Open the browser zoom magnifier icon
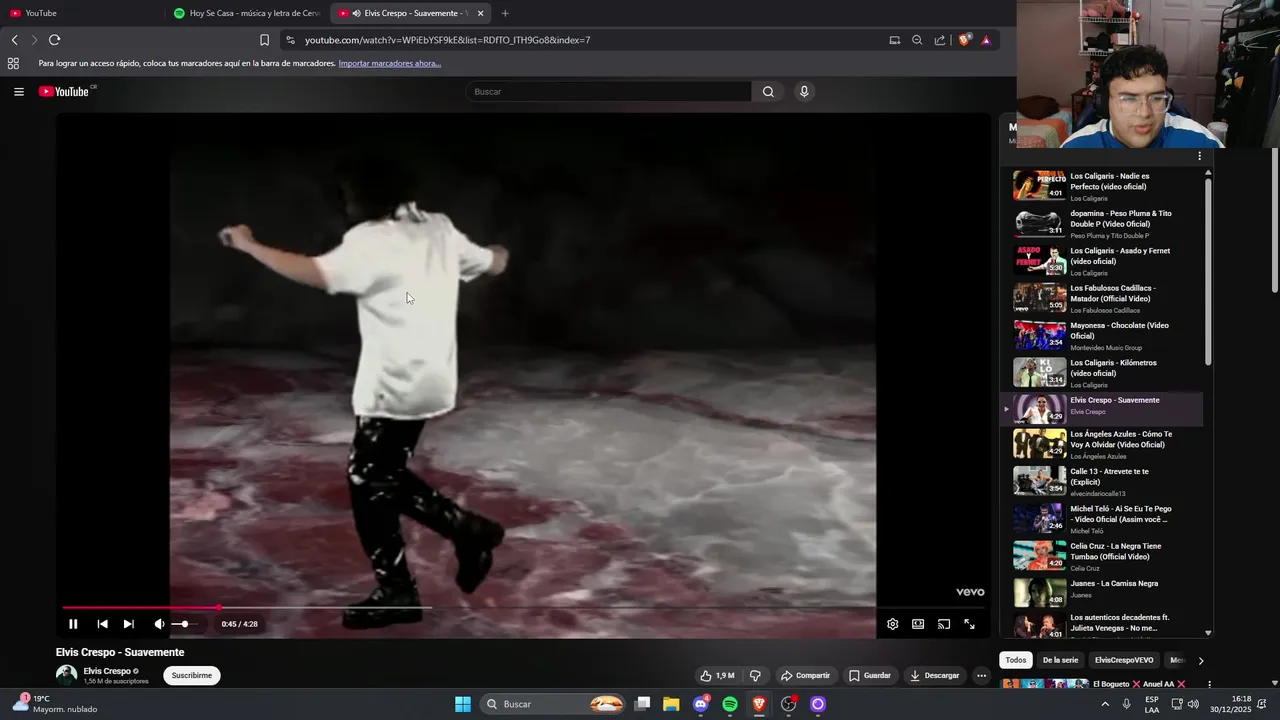The image size is (1280, 720). click(917, 40)
